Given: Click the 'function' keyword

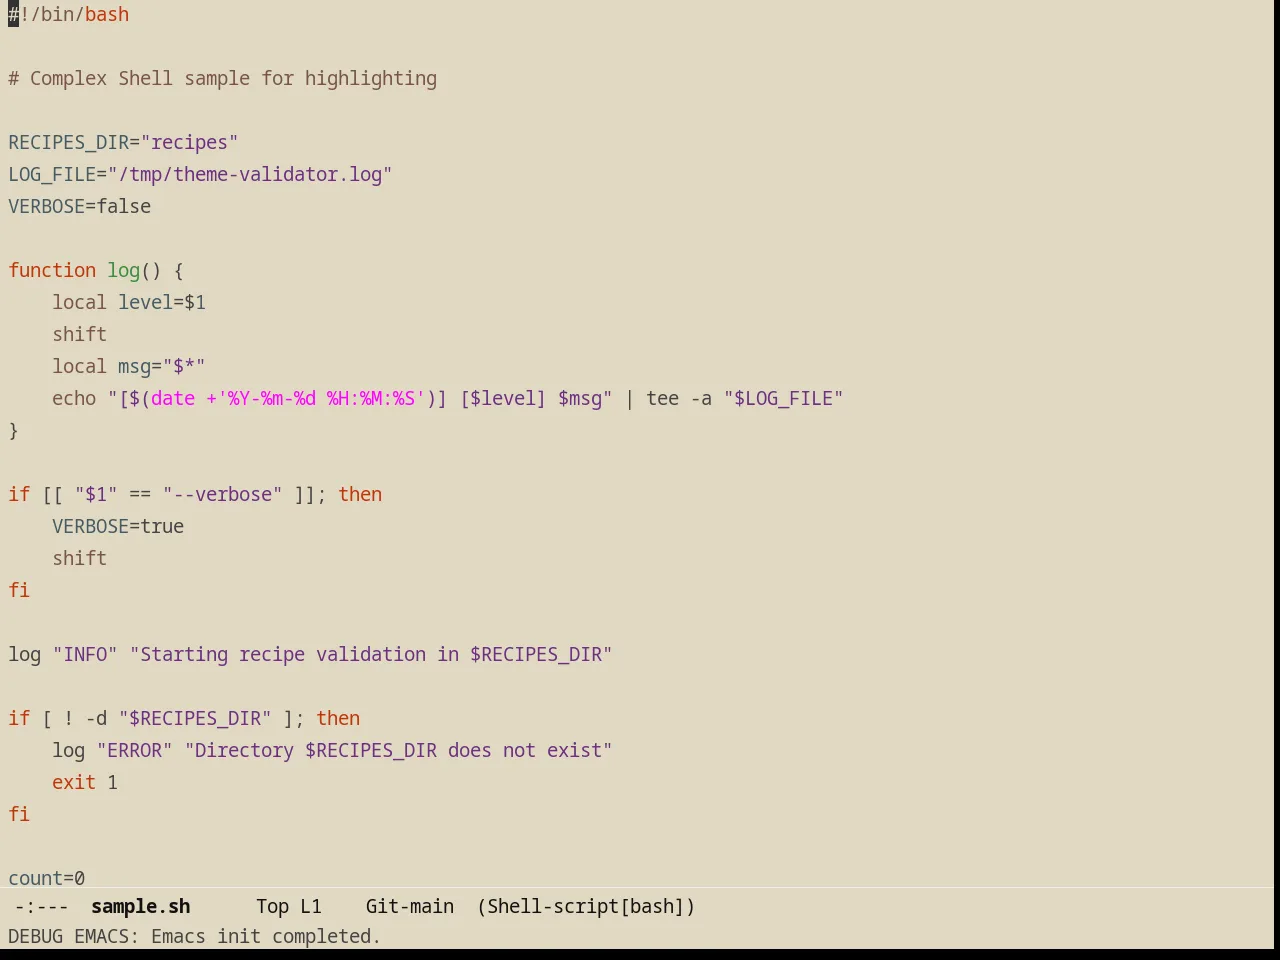Looking at the screenshot, I should [x=52, y=270].
